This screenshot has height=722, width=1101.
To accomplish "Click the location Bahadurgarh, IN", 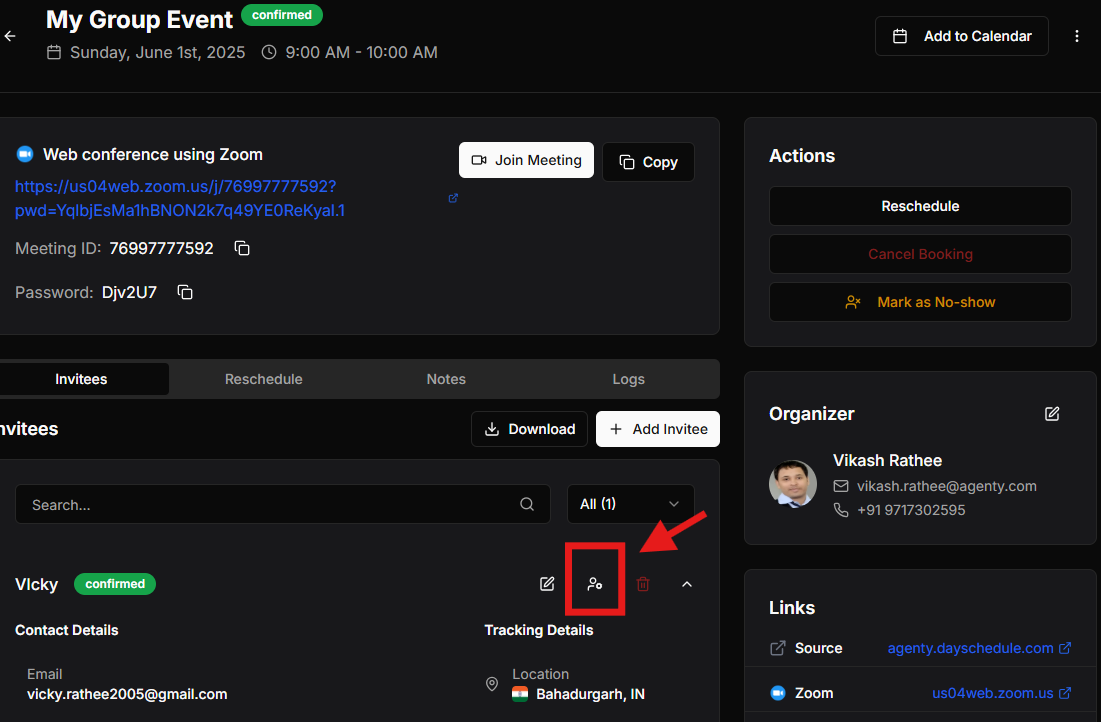I will (x=590, y=695).
